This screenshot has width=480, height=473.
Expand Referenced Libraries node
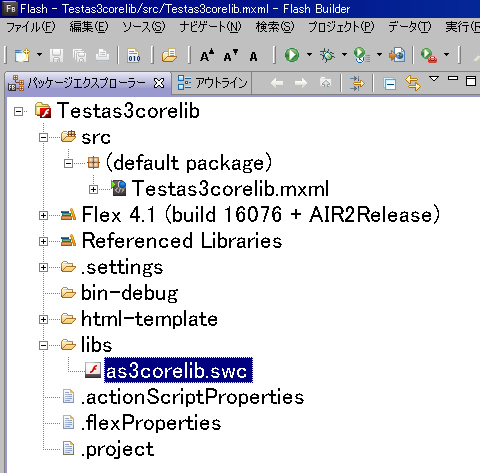43,241
